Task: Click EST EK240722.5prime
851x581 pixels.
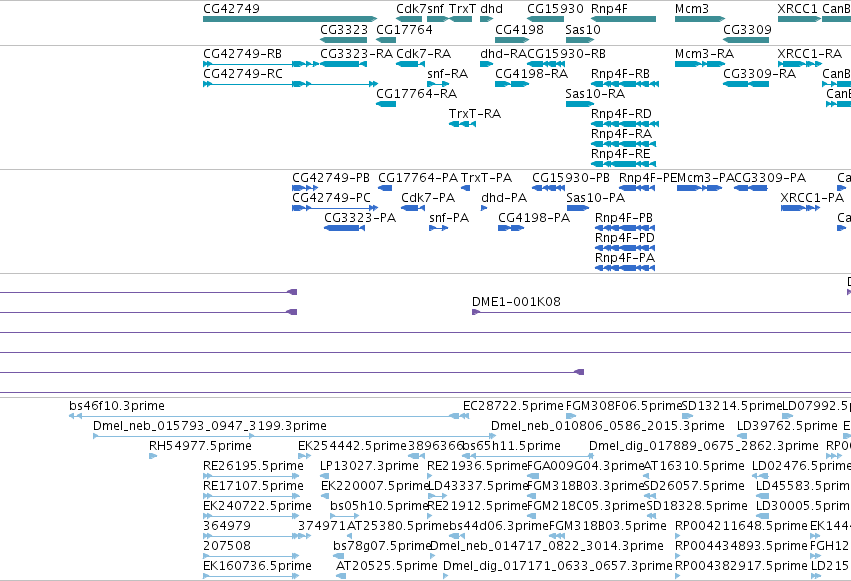Action: point(257,507)
